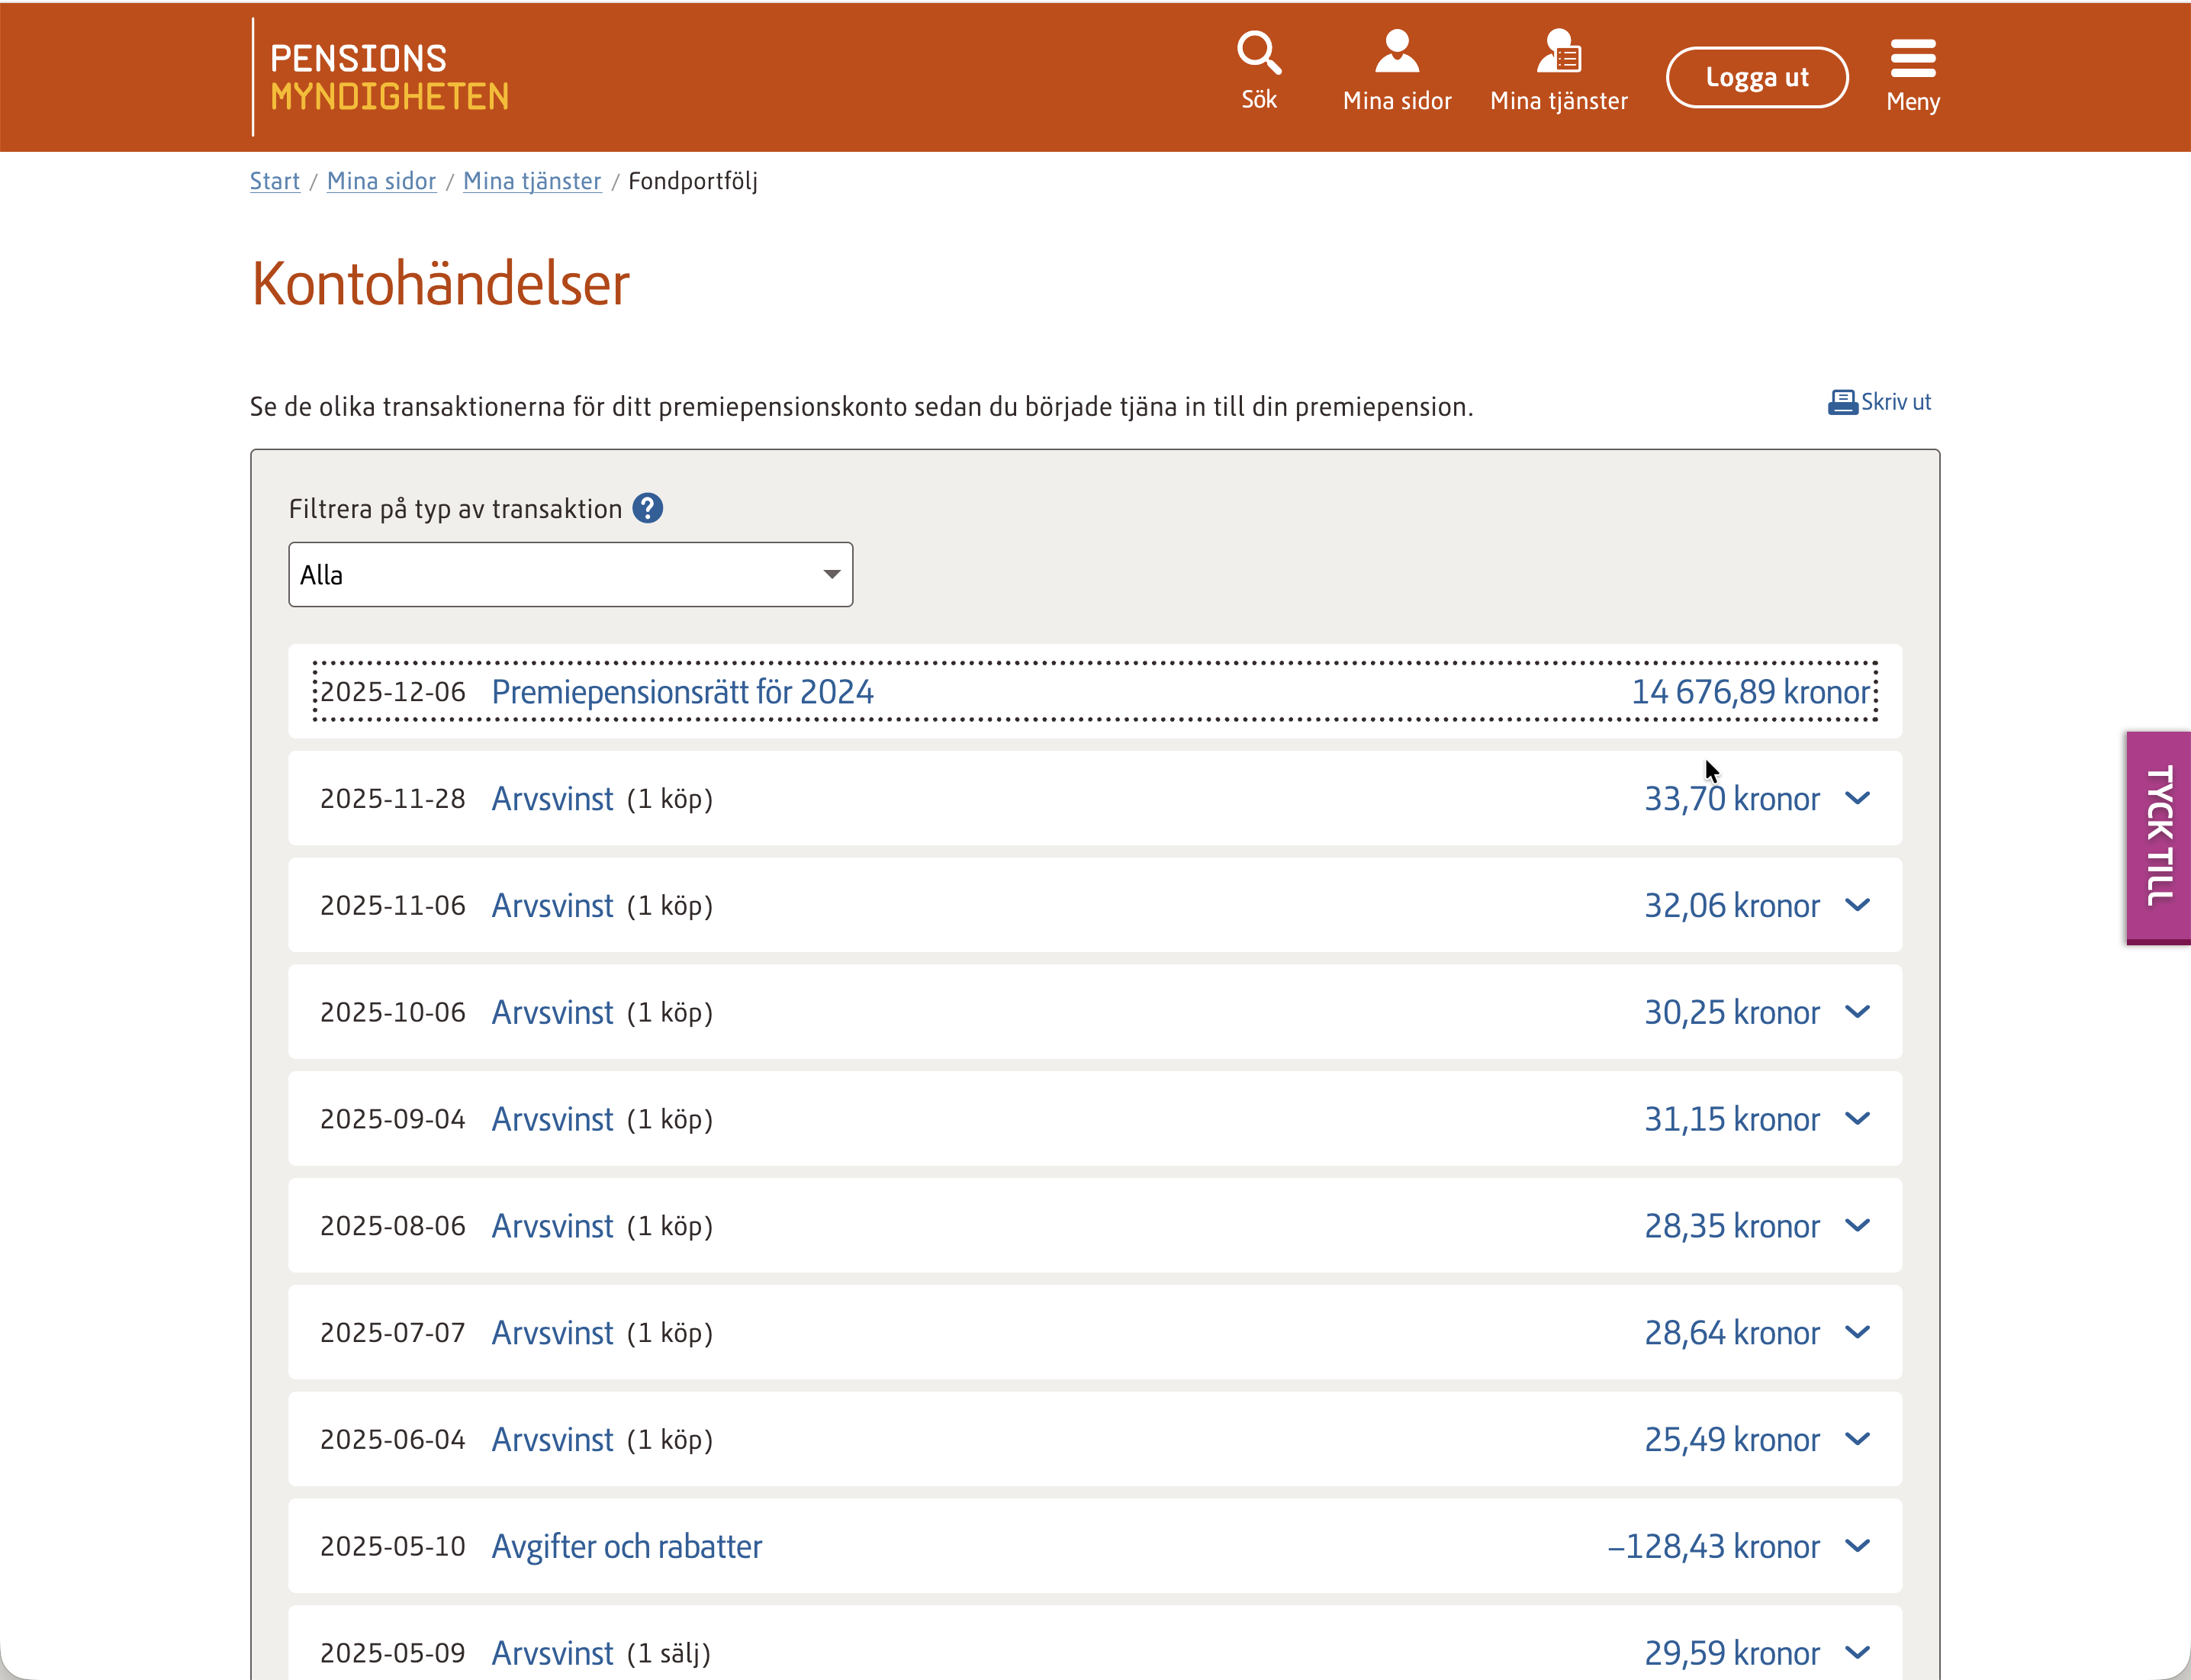Expand Avgifter och rabatter row chevron
Screen dimensions: 2191x1680
[x=1857, y=1546]
